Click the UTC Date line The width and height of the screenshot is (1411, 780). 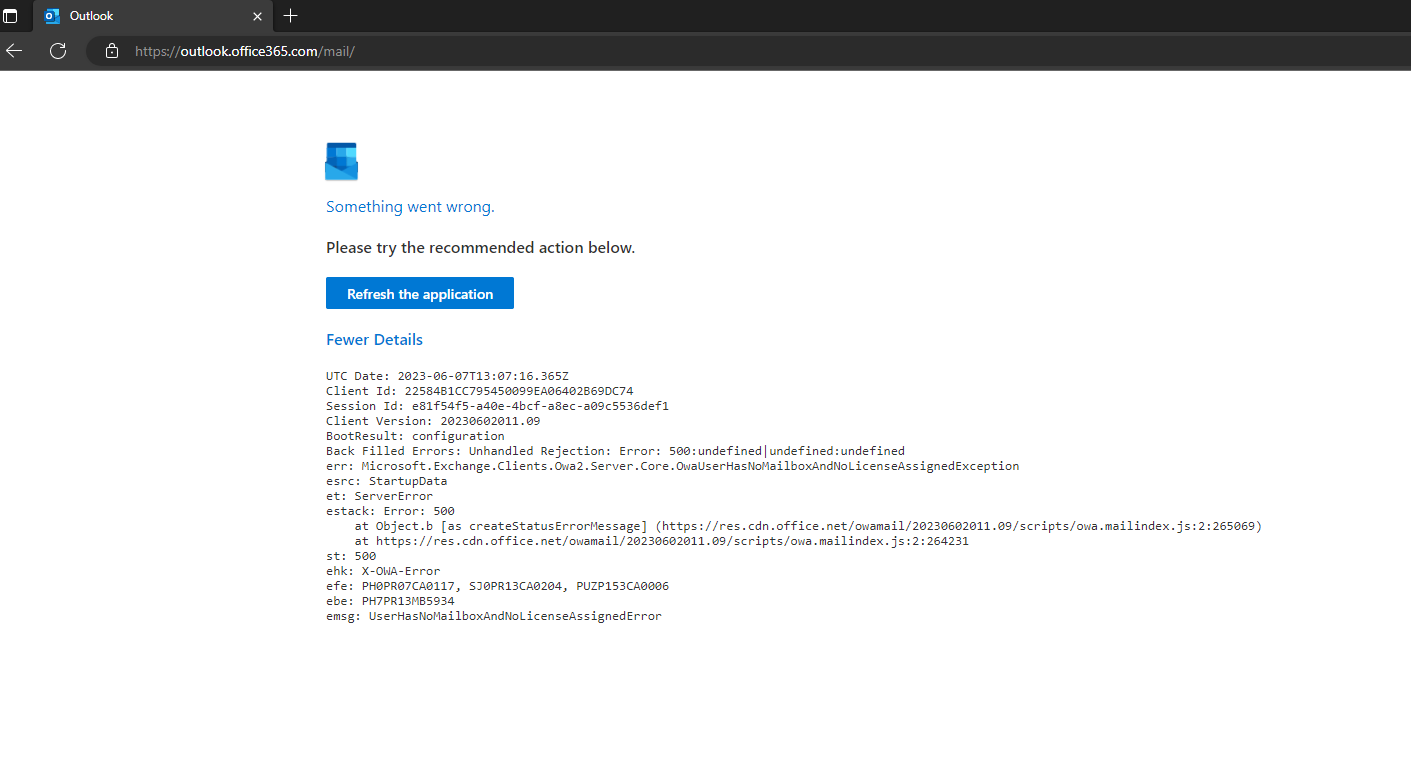pyautogui.click(x=447, y=376)
